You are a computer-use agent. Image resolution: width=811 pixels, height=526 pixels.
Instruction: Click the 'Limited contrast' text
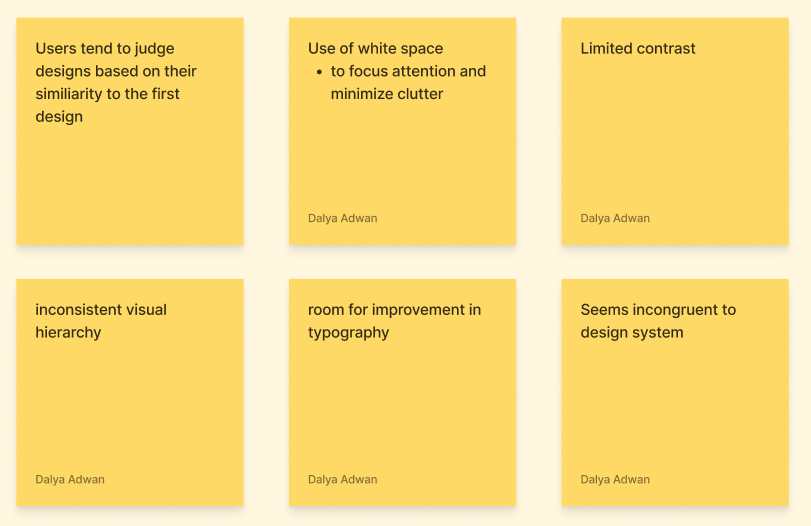coord(638,49)
